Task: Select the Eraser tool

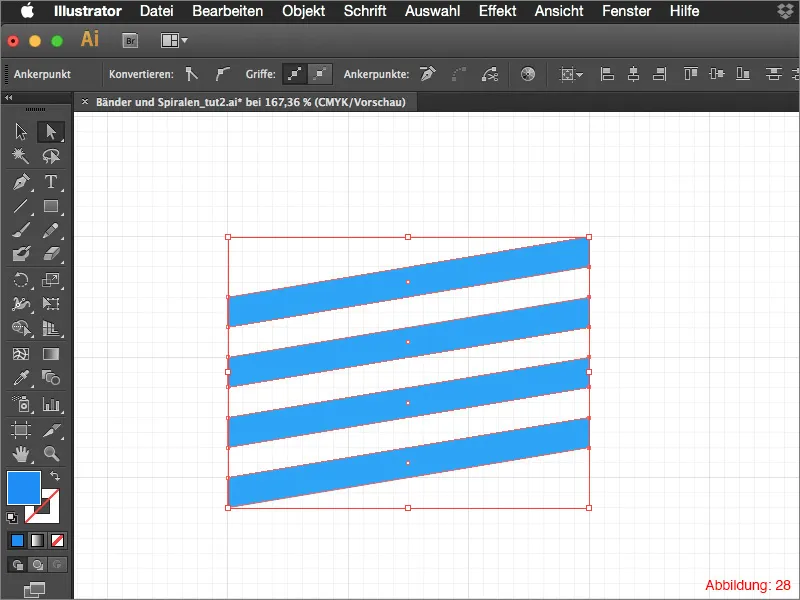Action: click(51, 254)
